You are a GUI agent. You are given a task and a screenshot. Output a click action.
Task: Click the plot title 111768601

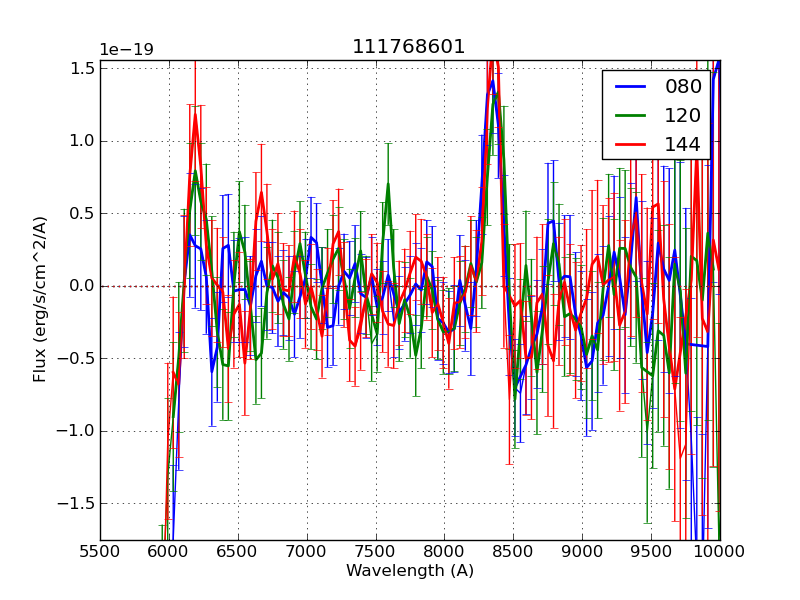[409, 47]
